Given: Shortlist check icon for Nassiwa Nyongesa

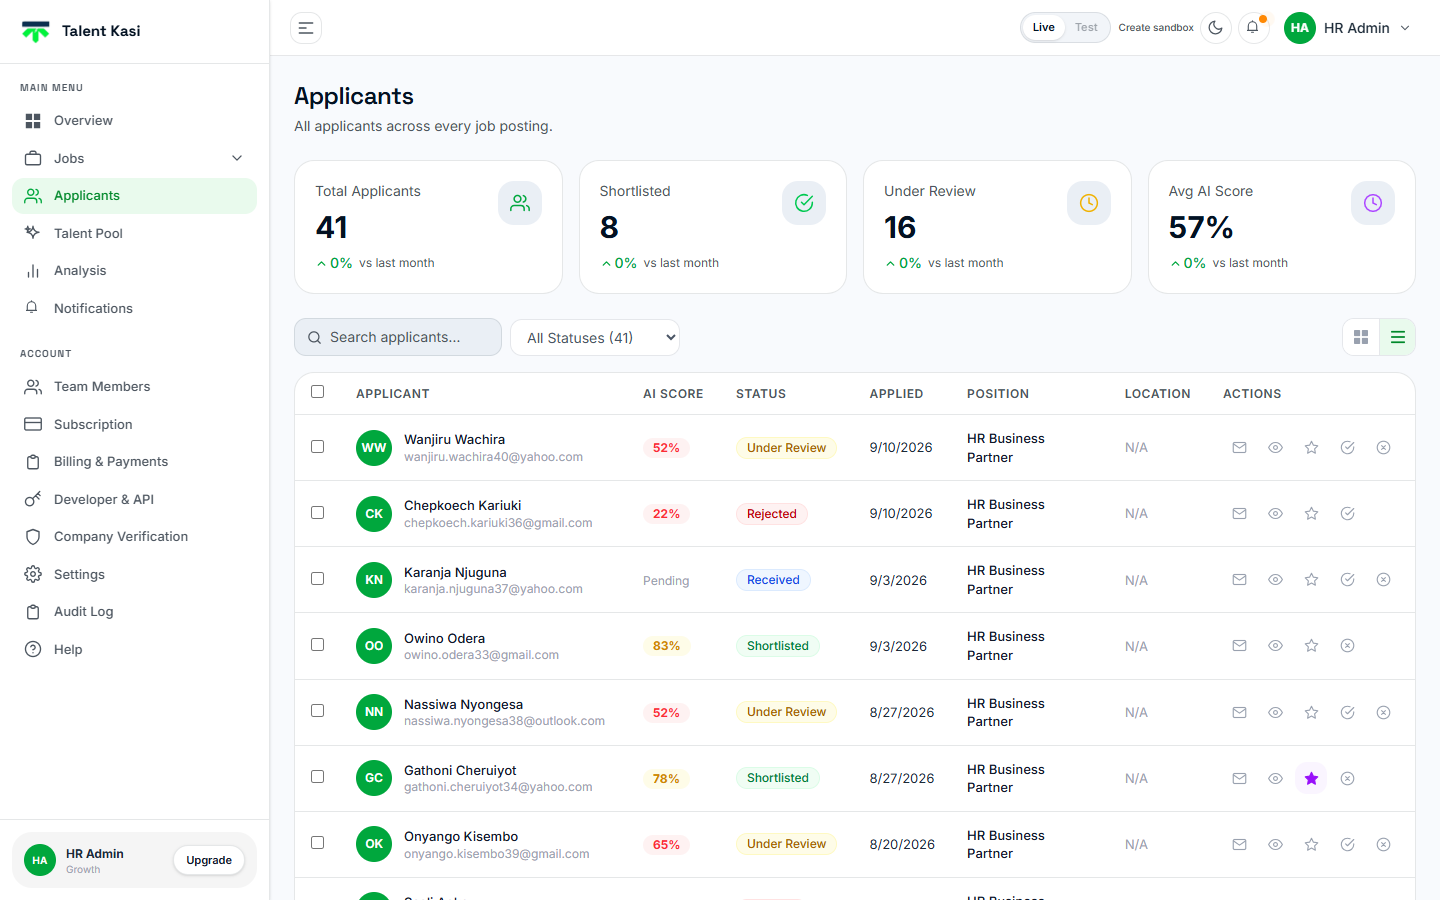Looking at the screenshot, I should pyautogui.click(x=1347, y=713).
